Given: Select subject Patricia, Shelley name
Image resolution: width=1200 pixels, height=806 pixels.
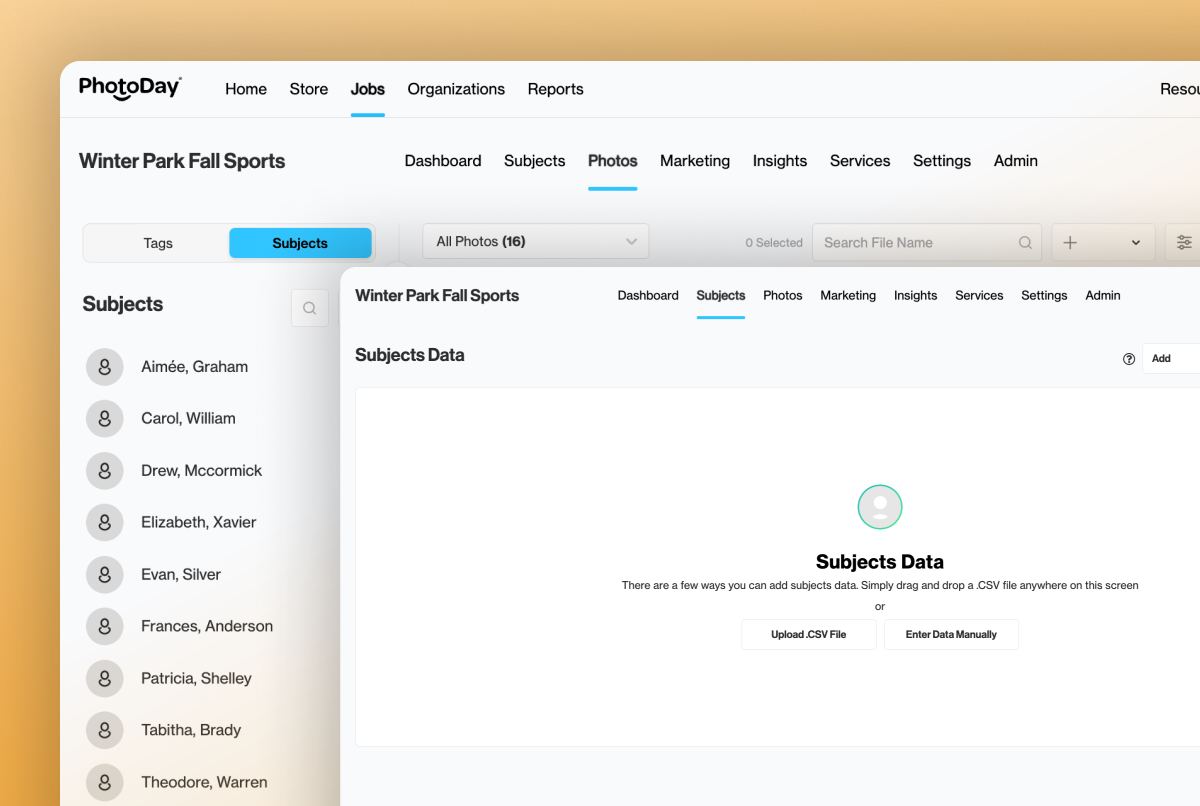Looking at the screenshot, I should tap(197, 679).
